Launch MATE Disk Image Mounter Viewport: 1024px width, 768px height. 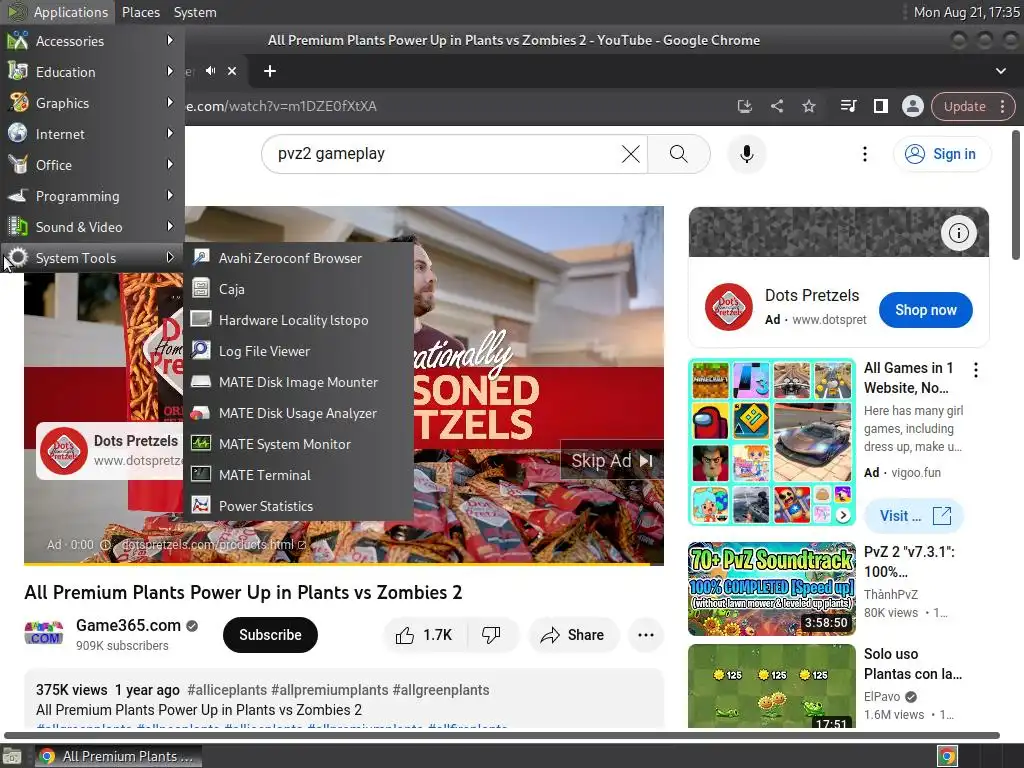click(x=298, y=382)
